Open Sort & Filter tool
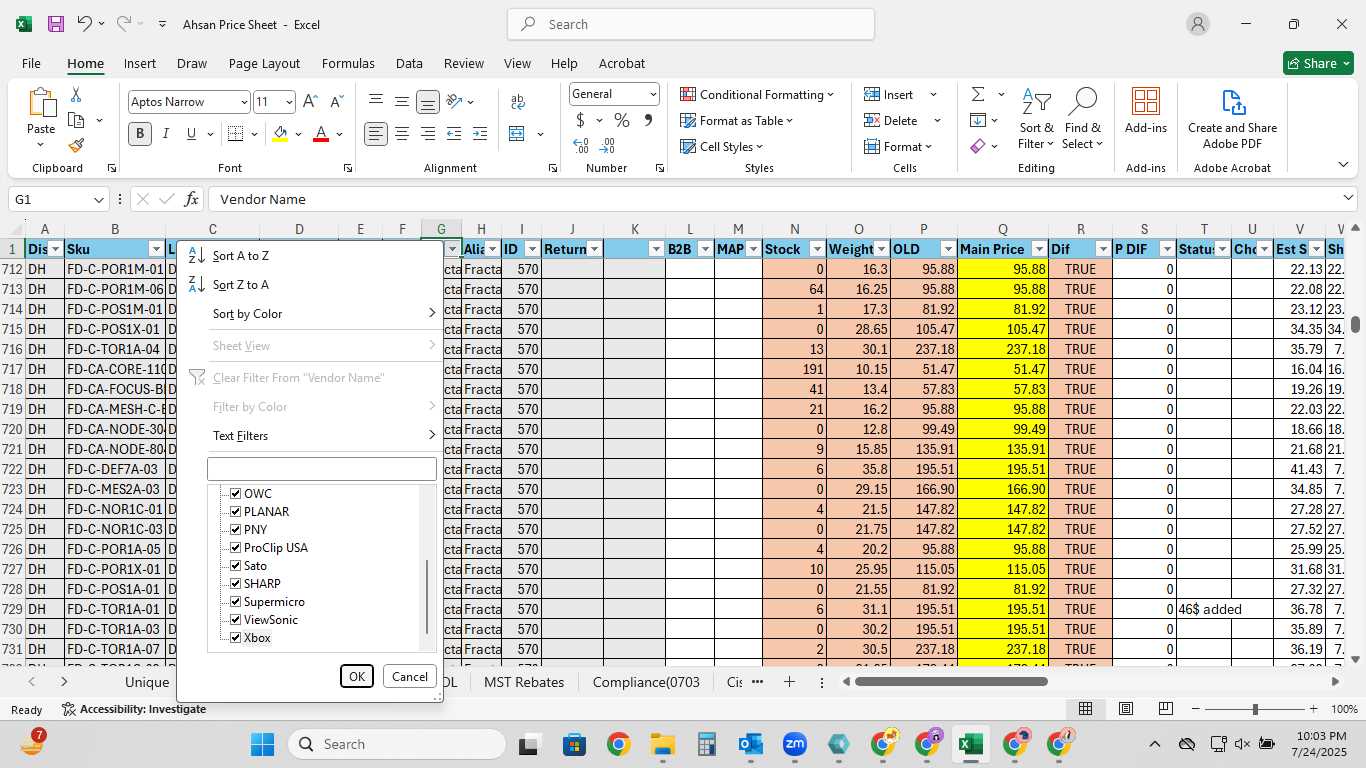The width and height of the screenshot is (1366, 768). [x=1036, y=120]
